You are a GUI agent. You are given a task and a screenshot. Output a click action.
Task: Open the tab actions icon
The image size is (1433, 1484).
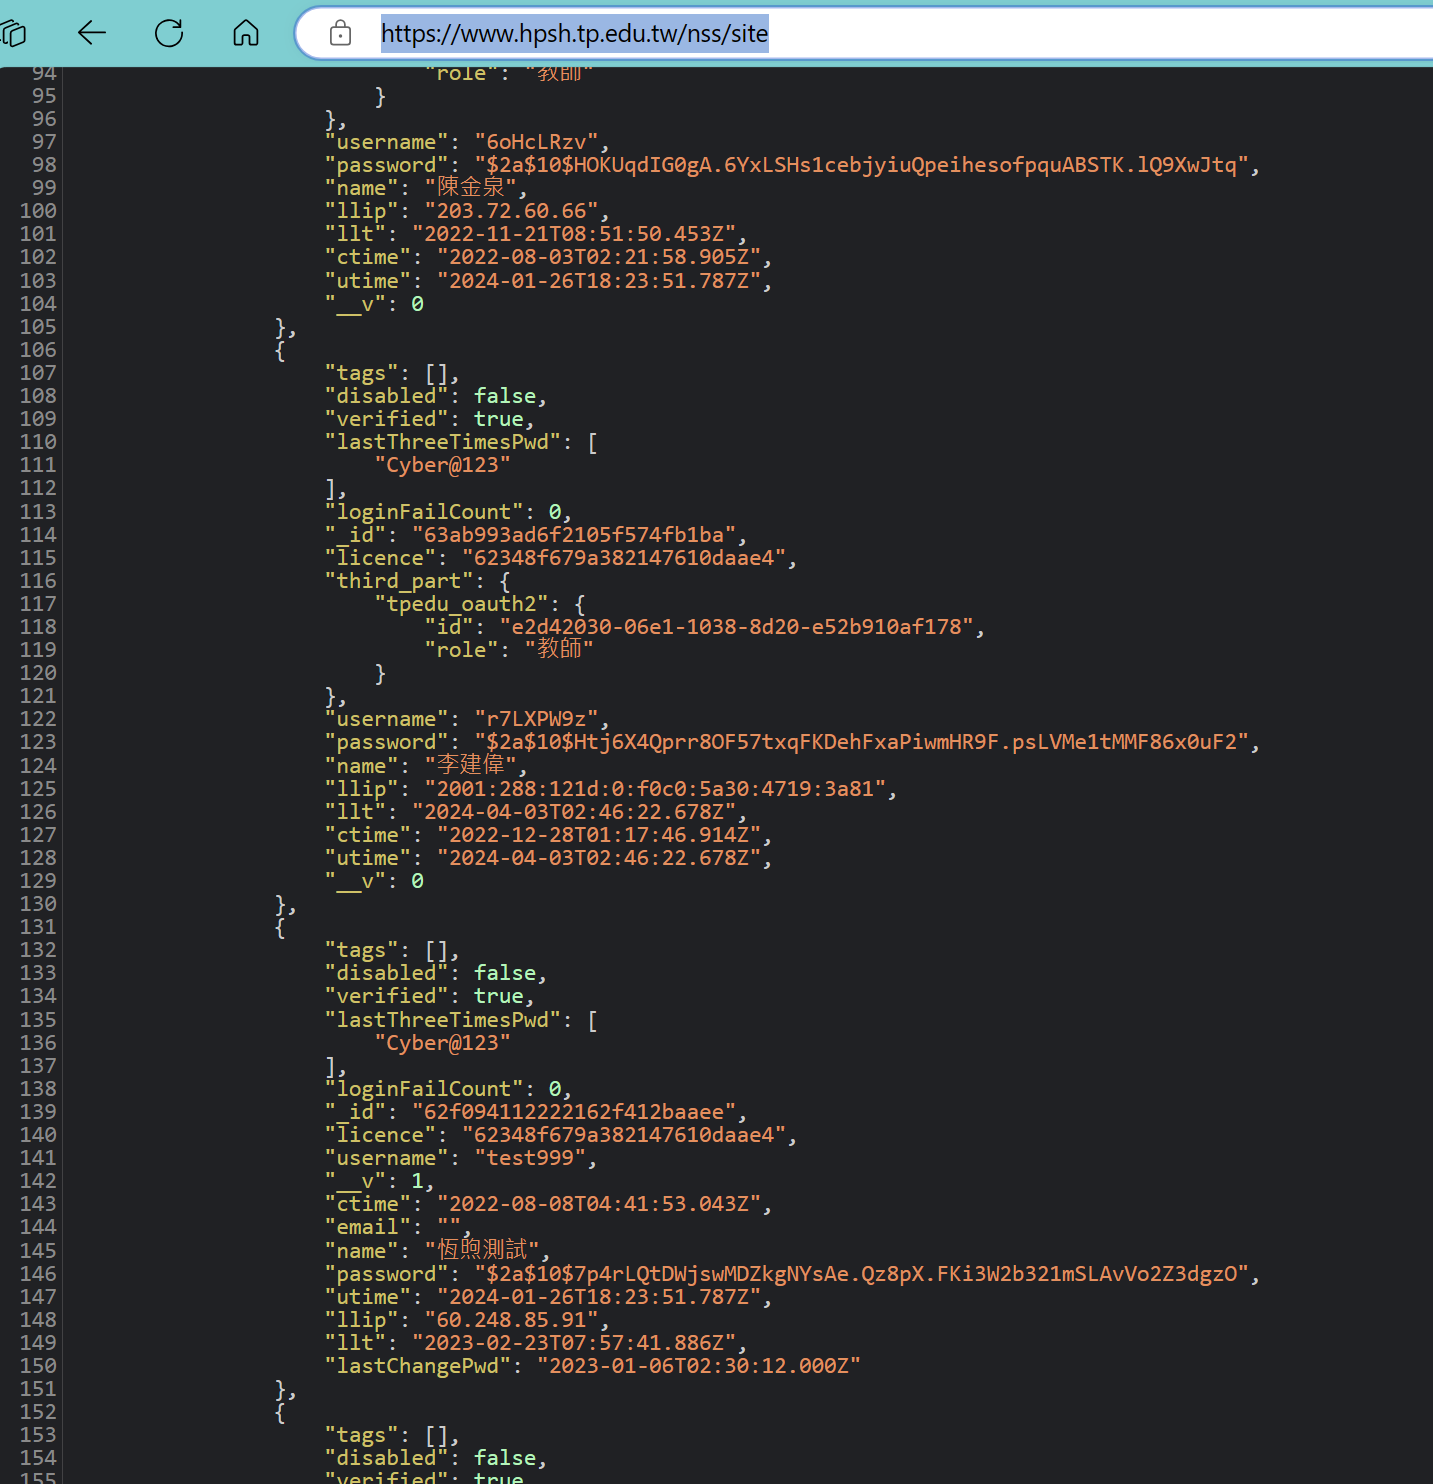click(x=13, y=33)
